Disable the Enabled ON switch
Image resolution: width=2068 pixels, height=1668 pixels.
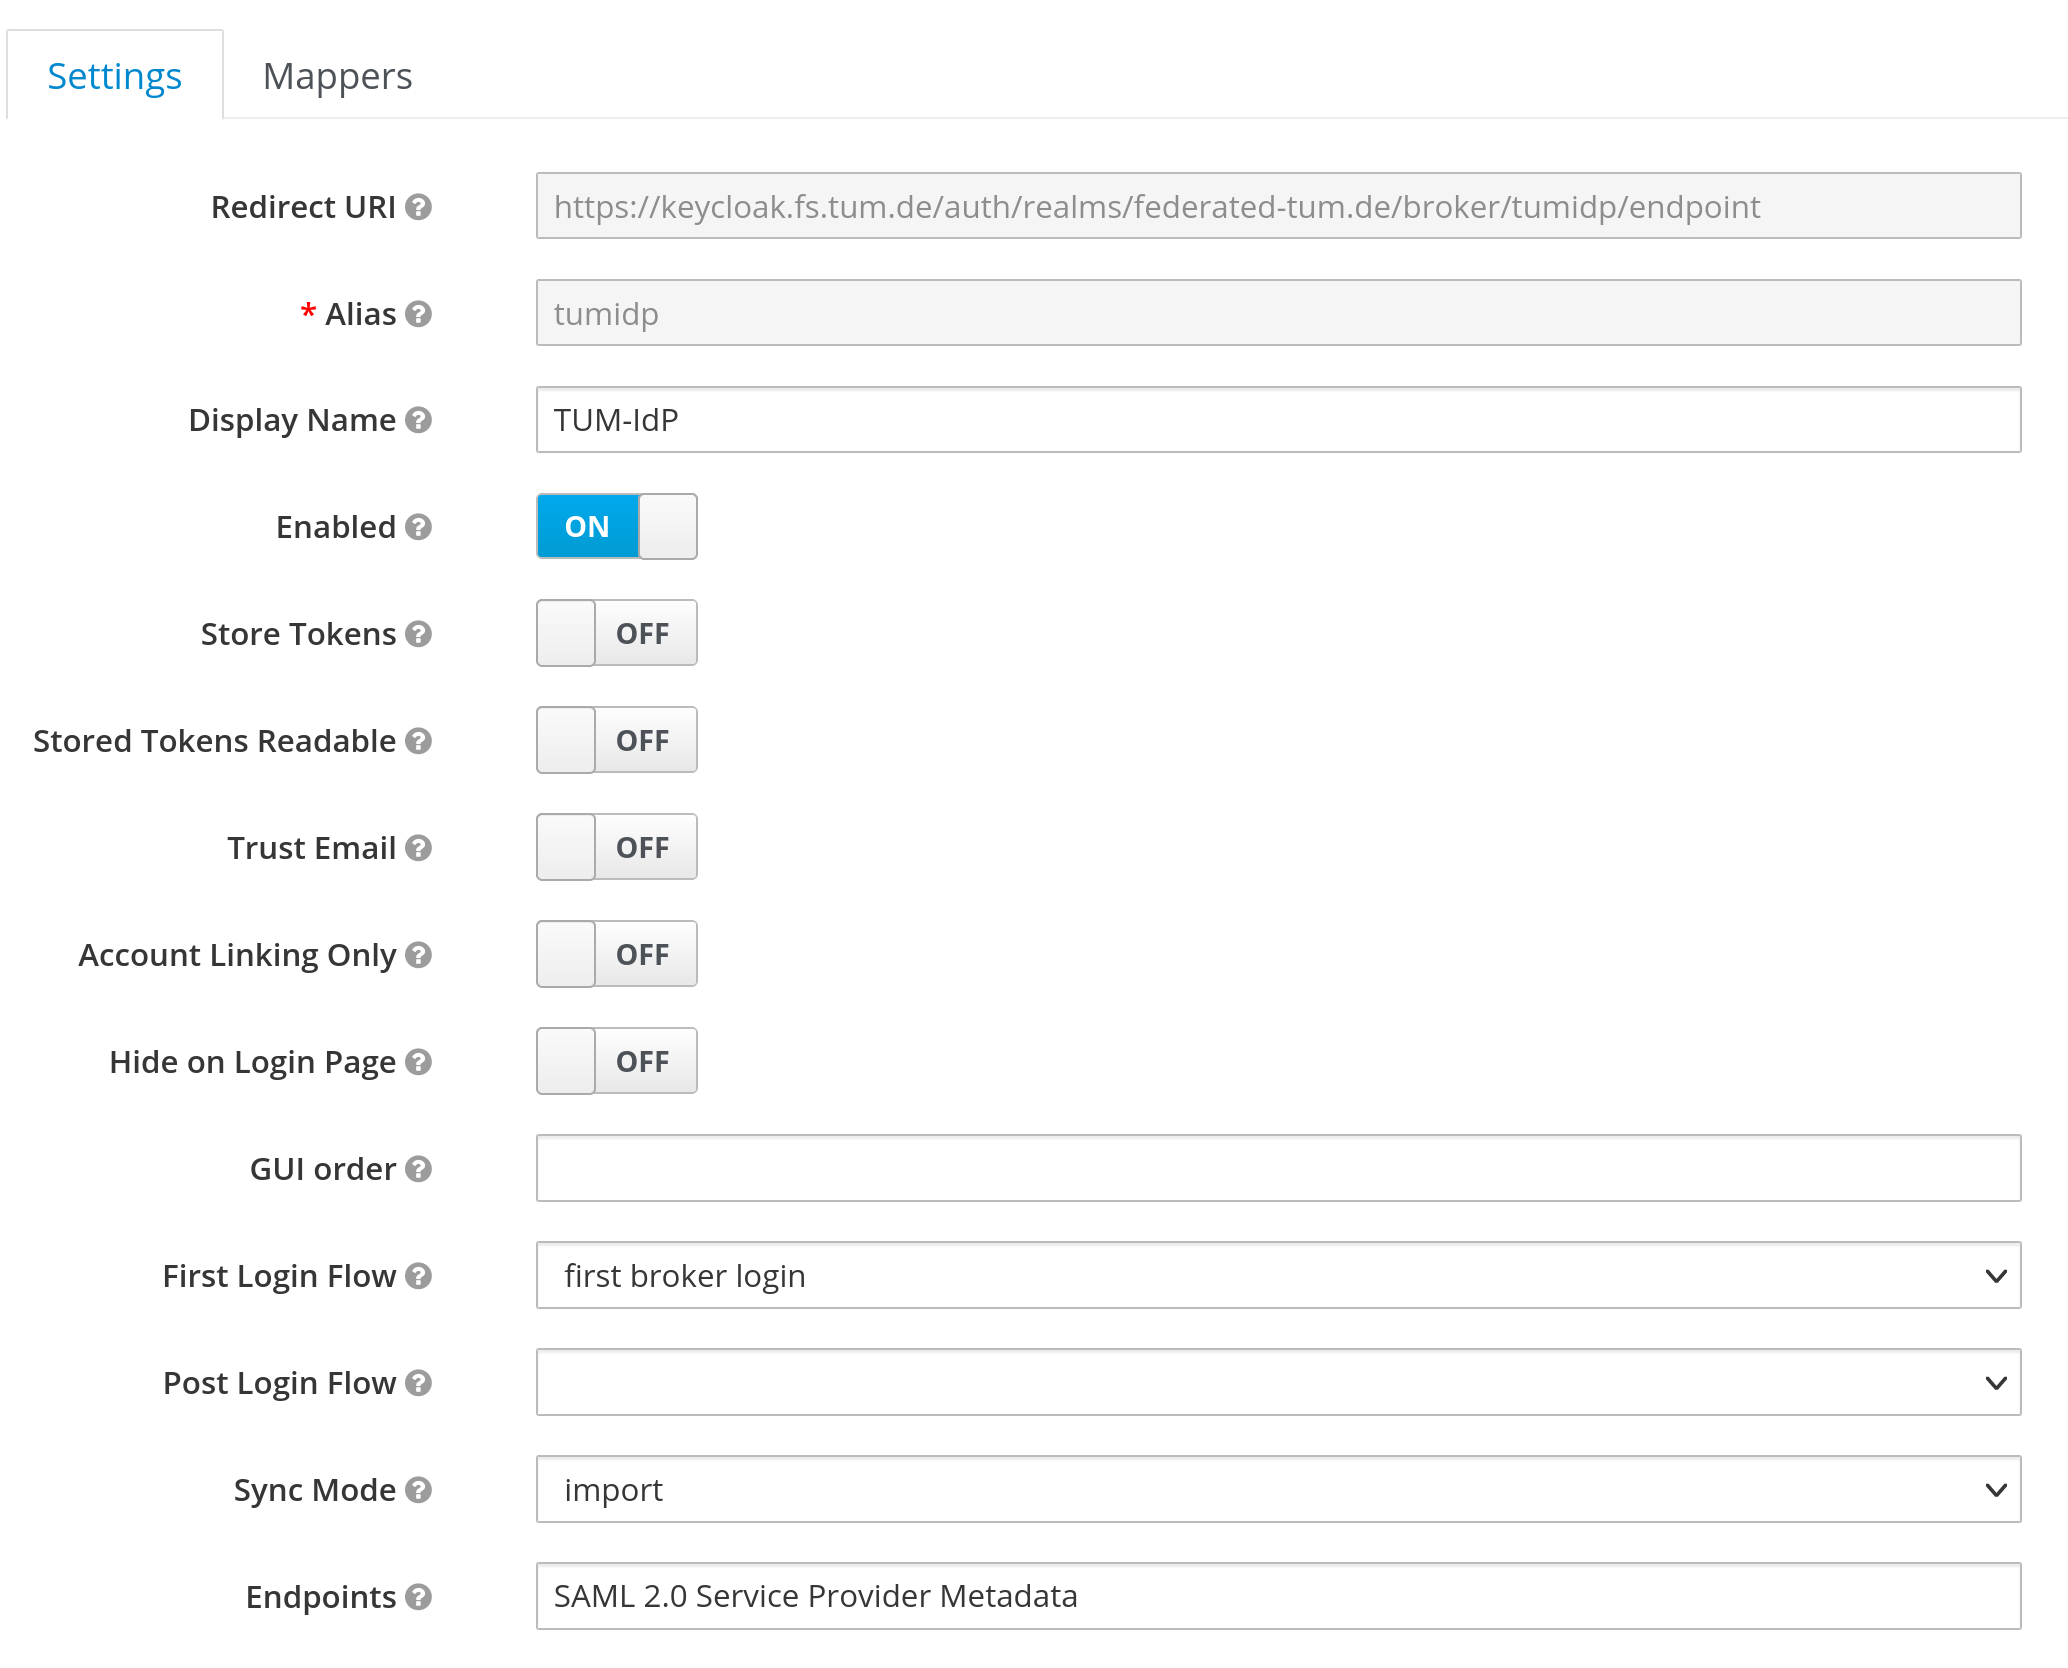[616, 527]
